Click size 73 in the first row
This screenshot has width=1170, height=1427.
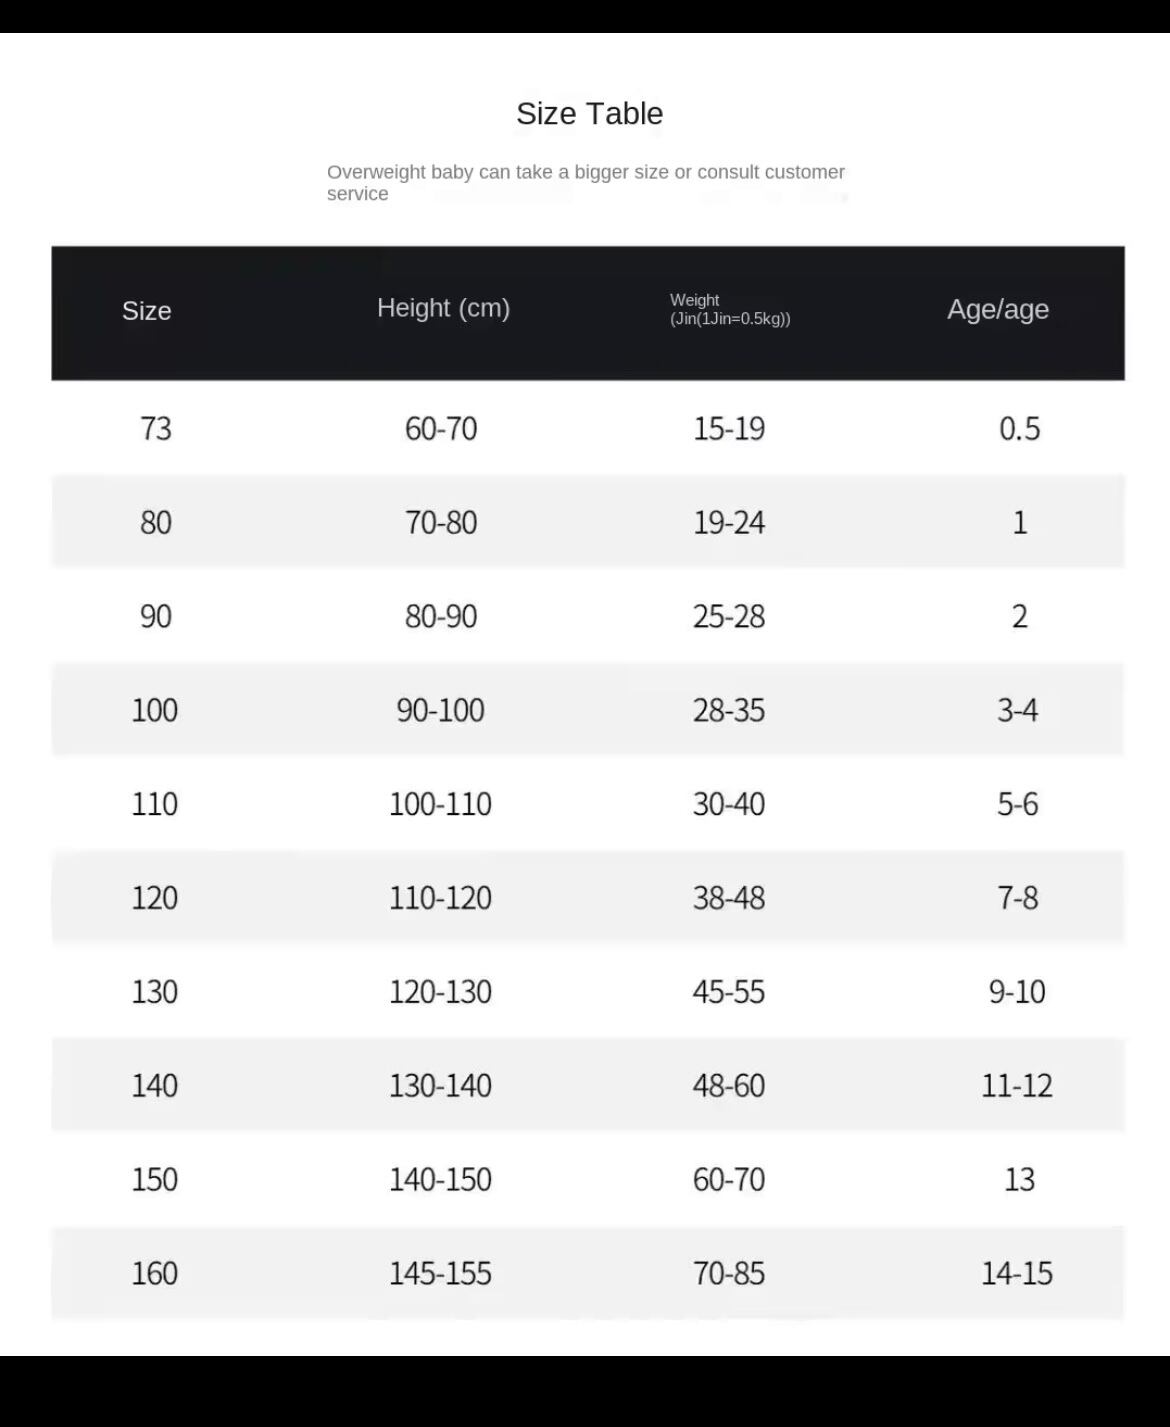[x=156, y=429]
